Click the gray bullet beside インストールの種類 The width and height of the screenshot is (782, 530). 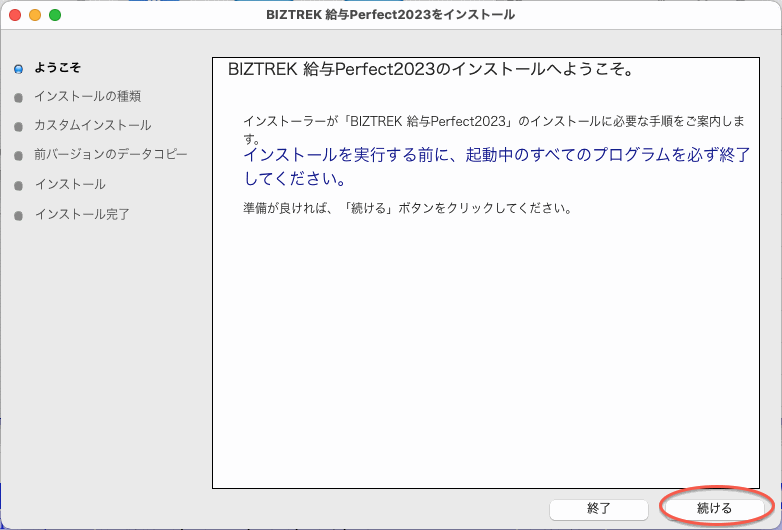pyautogui.click(x=18, y=98)
